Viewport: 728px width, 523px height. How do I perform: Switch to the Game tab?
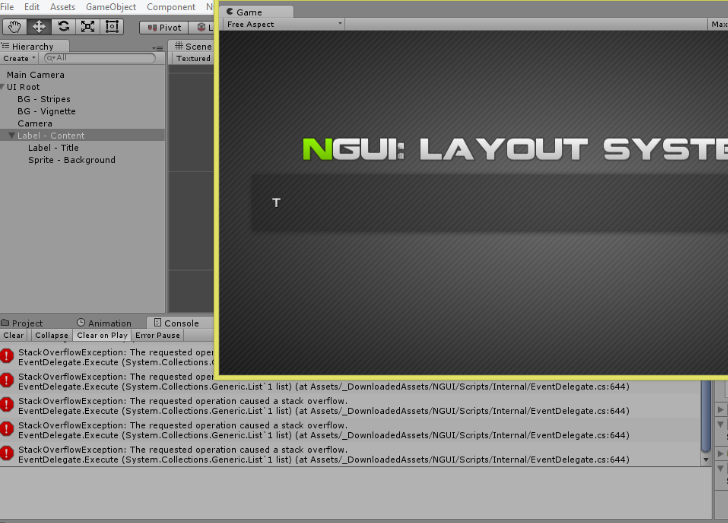256,12
